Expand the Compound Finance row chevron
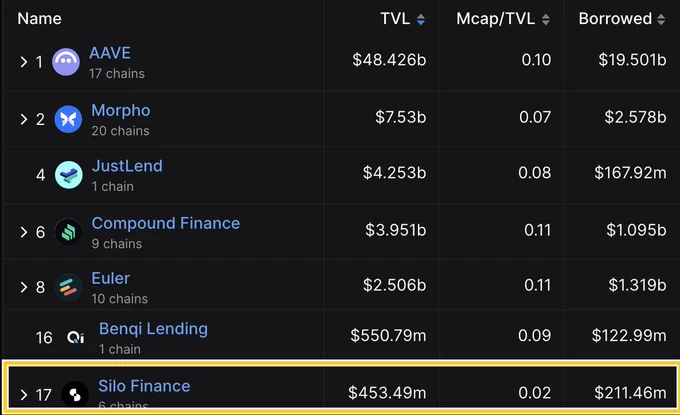 tap(23, 232)
